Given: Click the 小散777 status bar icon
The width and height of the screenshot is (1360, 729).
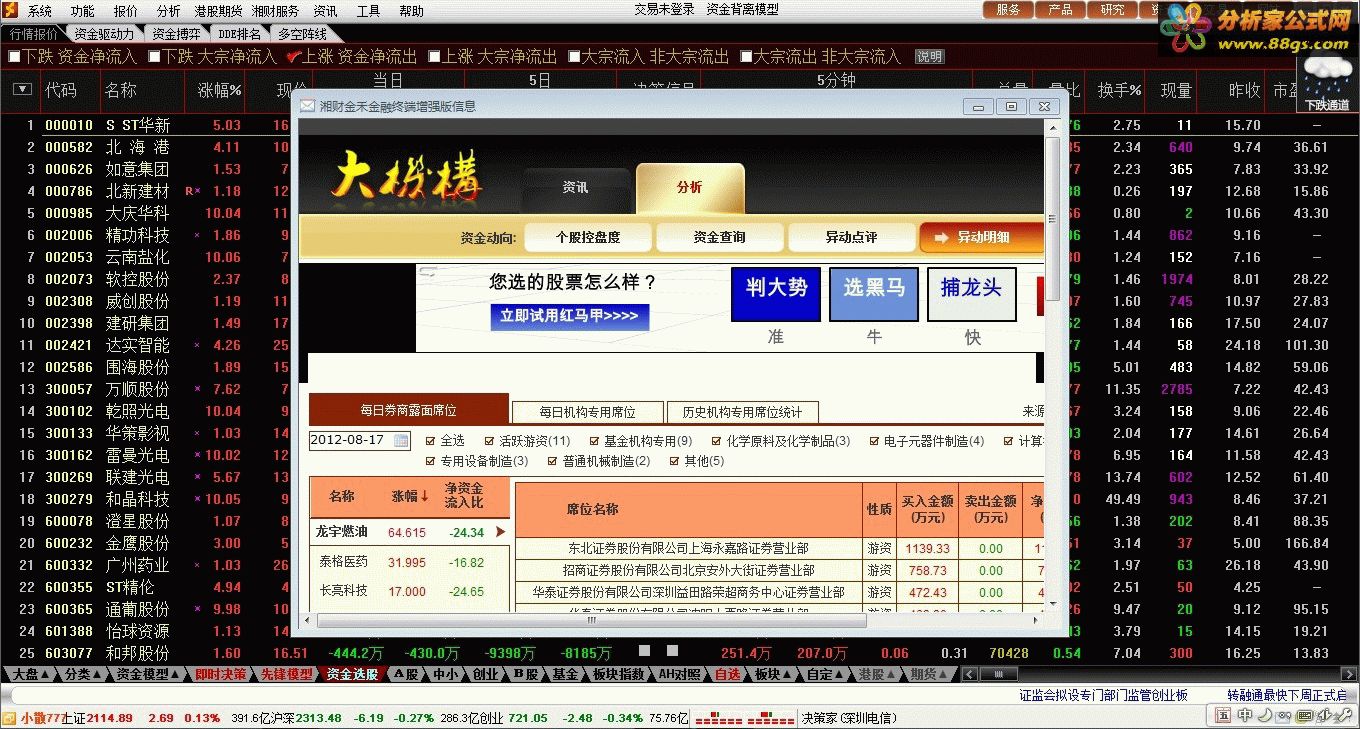Looking at the screenshot, I should tap(9, 718).
